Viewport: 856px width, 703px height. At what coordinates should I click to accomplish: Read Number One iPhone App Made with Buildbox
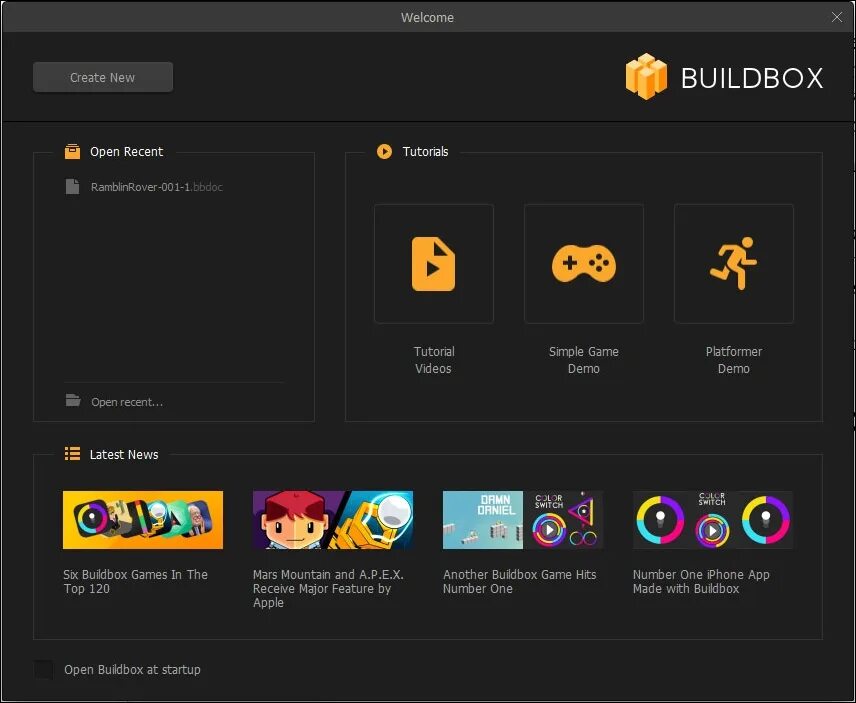tap(701, 581)
